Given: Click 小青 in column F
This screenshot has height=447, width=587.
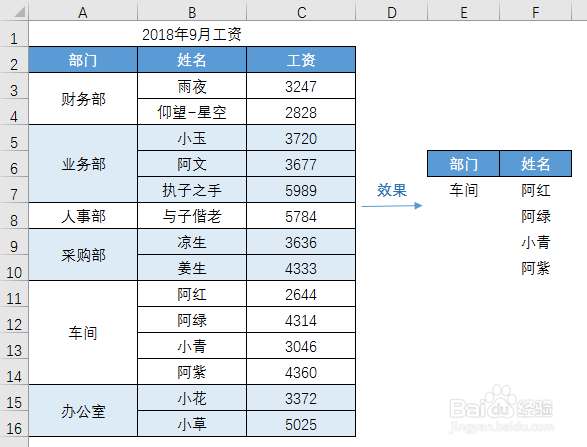Looking at the screenshot, I should tap(535, 242).
